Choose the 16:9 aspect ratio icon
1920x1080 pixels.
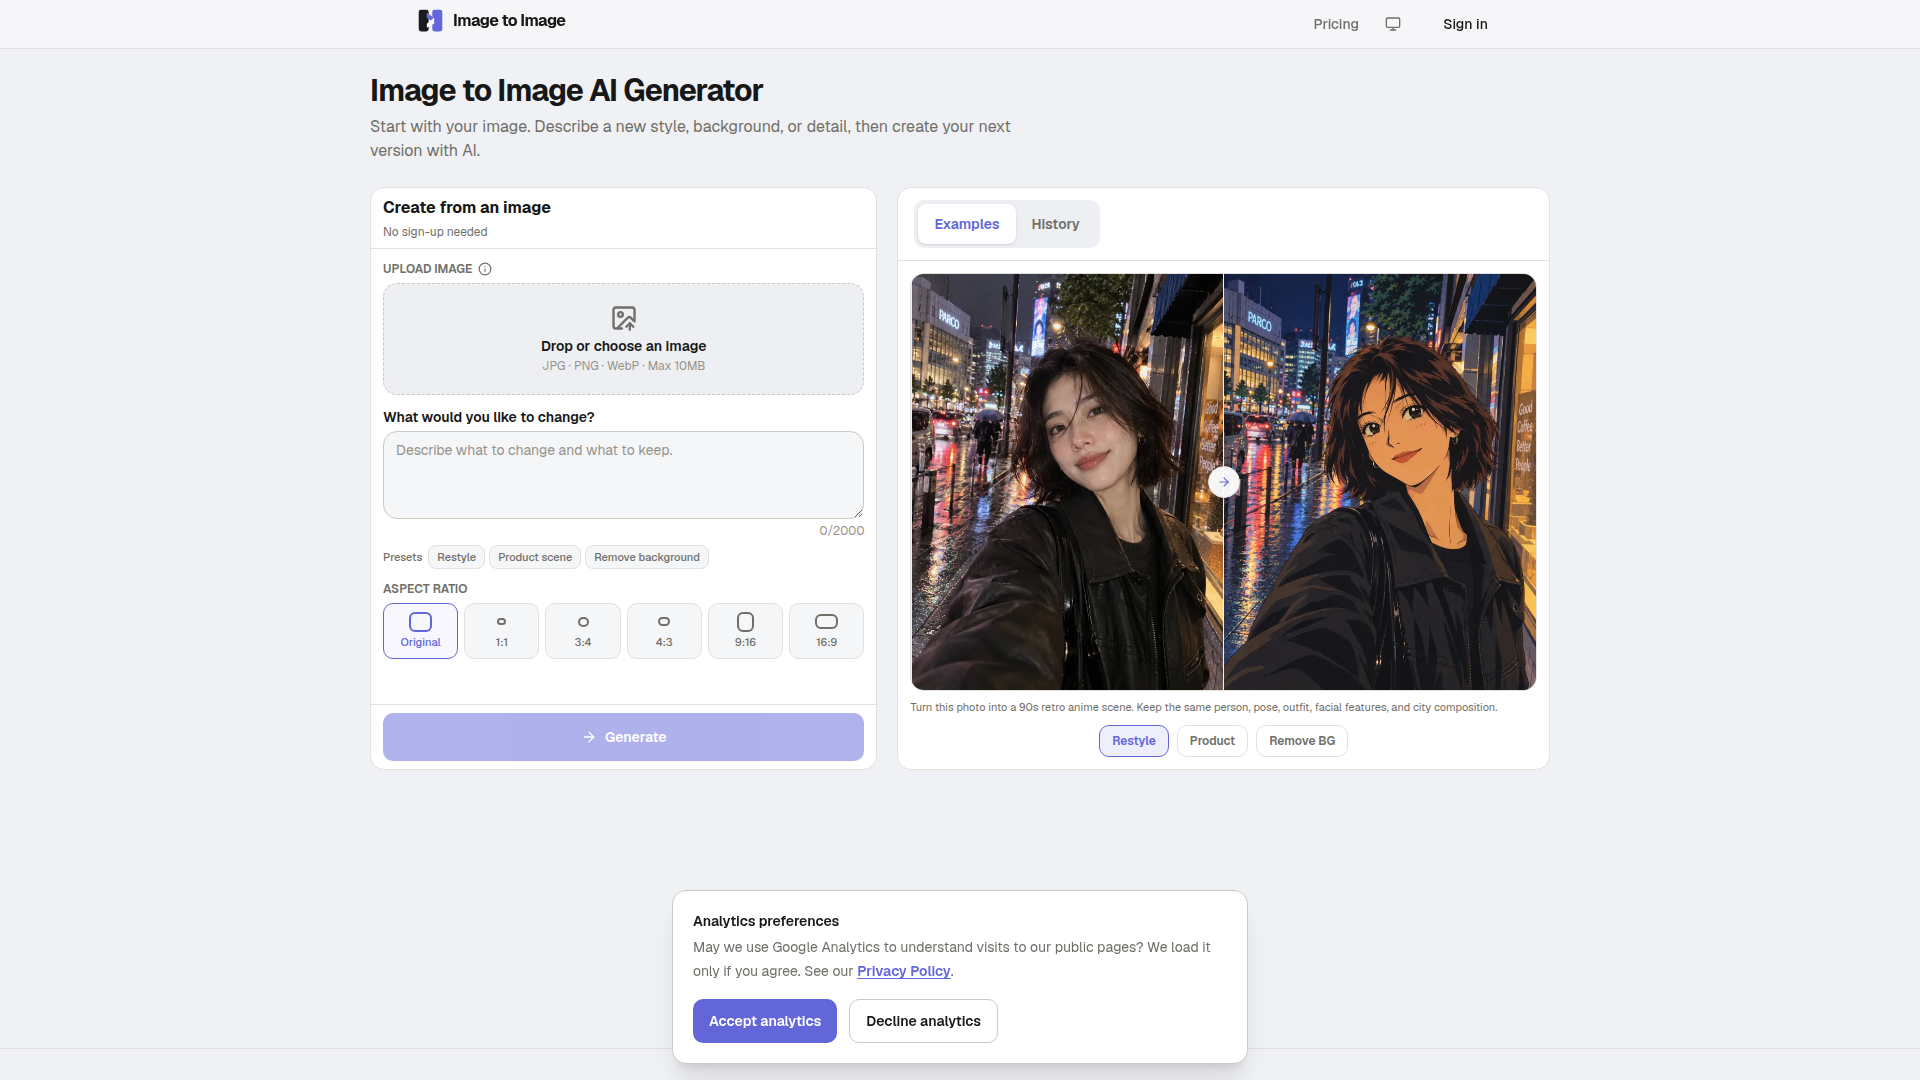(826, 622)
